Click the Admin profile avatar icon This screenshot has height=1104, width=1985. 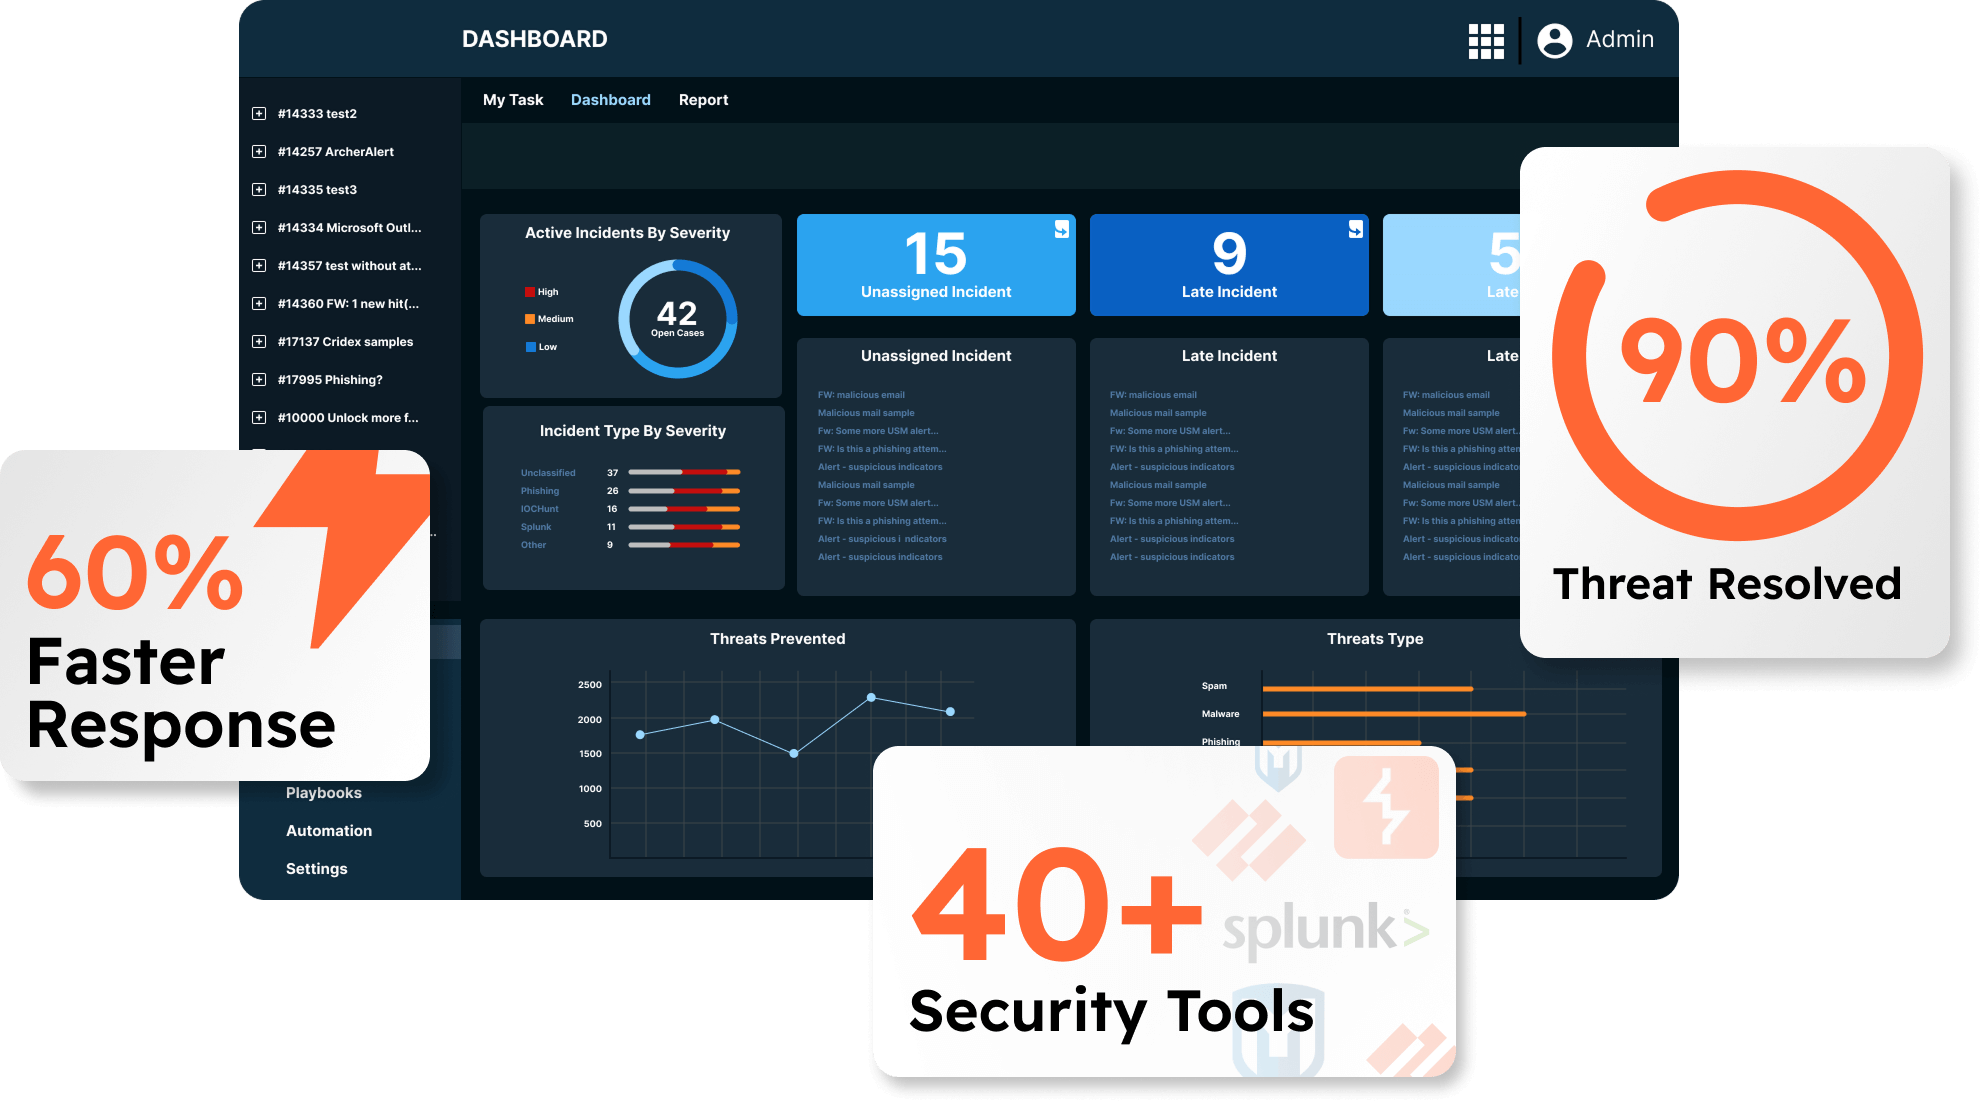pyautogui.click(x=1555, y=40)
